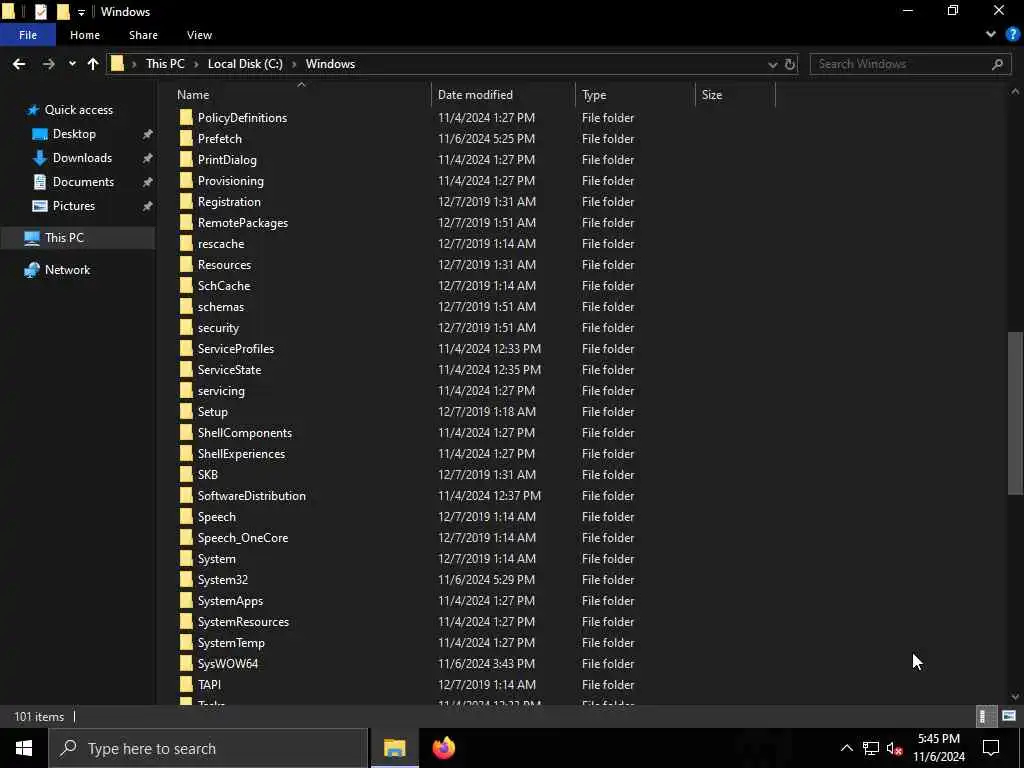Select Network in the navigation pane
Screen dimensions: 1024x768
tap(67, 270)
